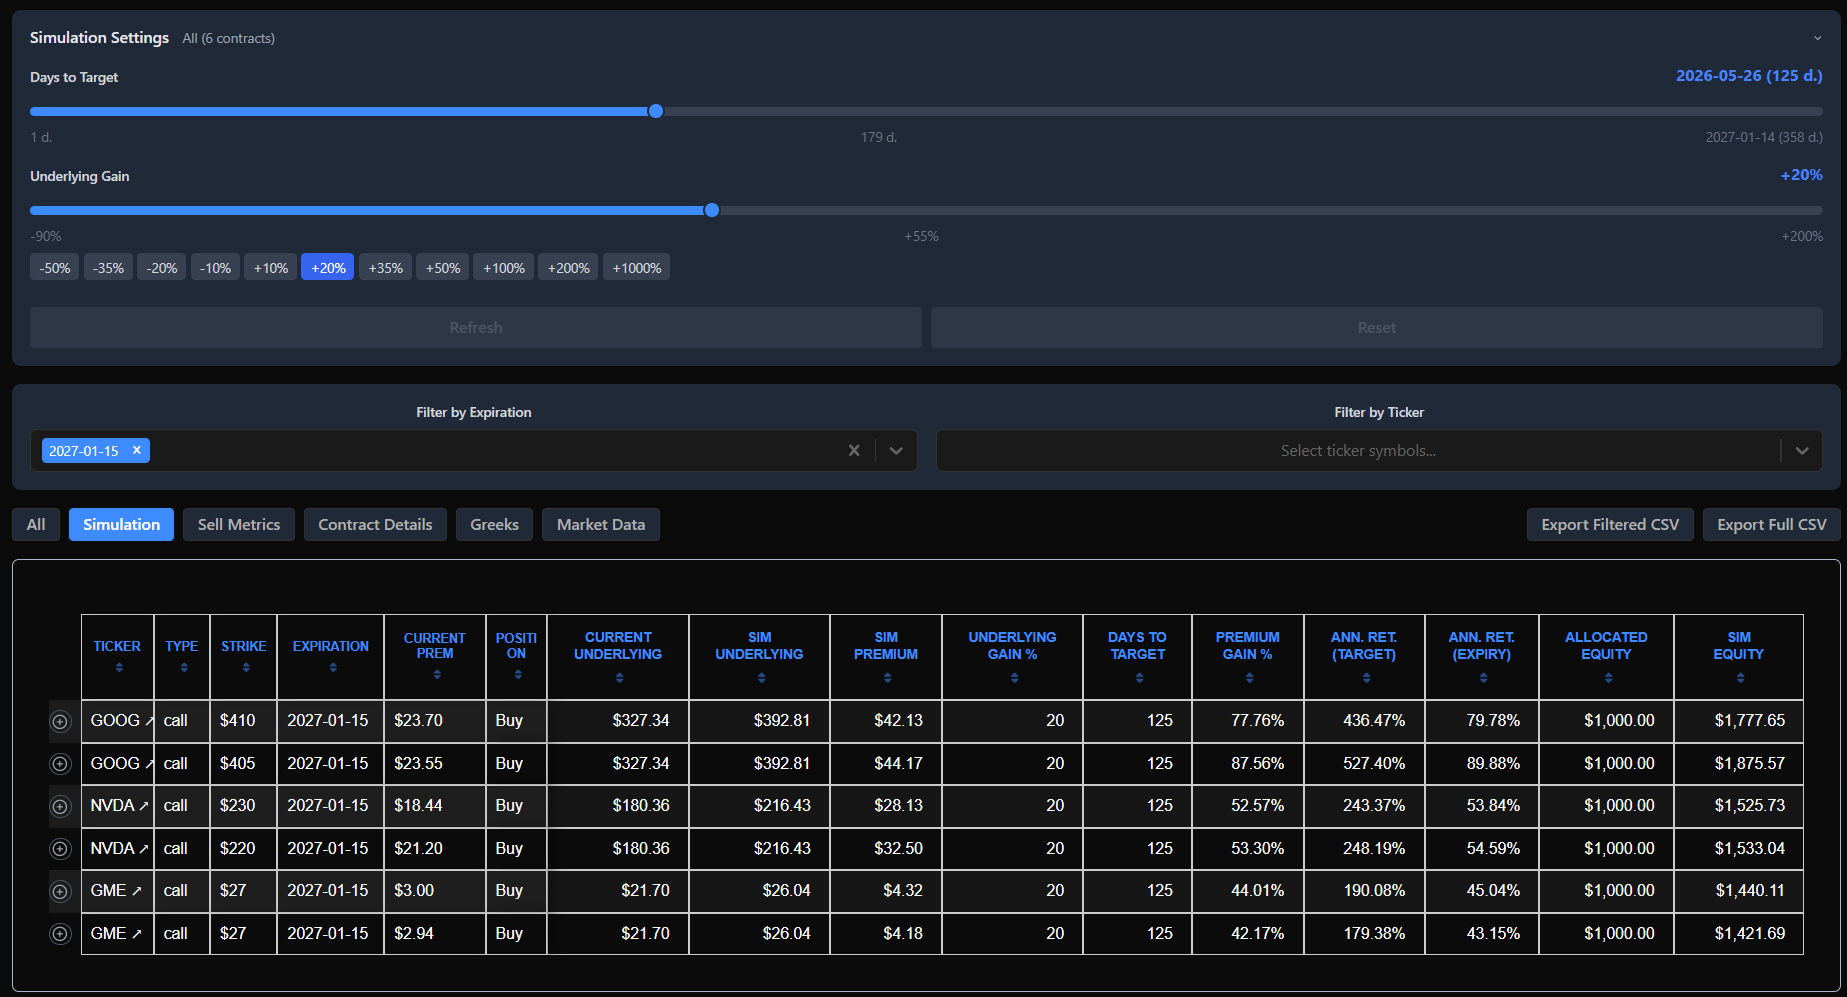The image size is (1847, 997).
Task: Click the Export Filtered CSV button
Action: click(x=1610, y=524)
